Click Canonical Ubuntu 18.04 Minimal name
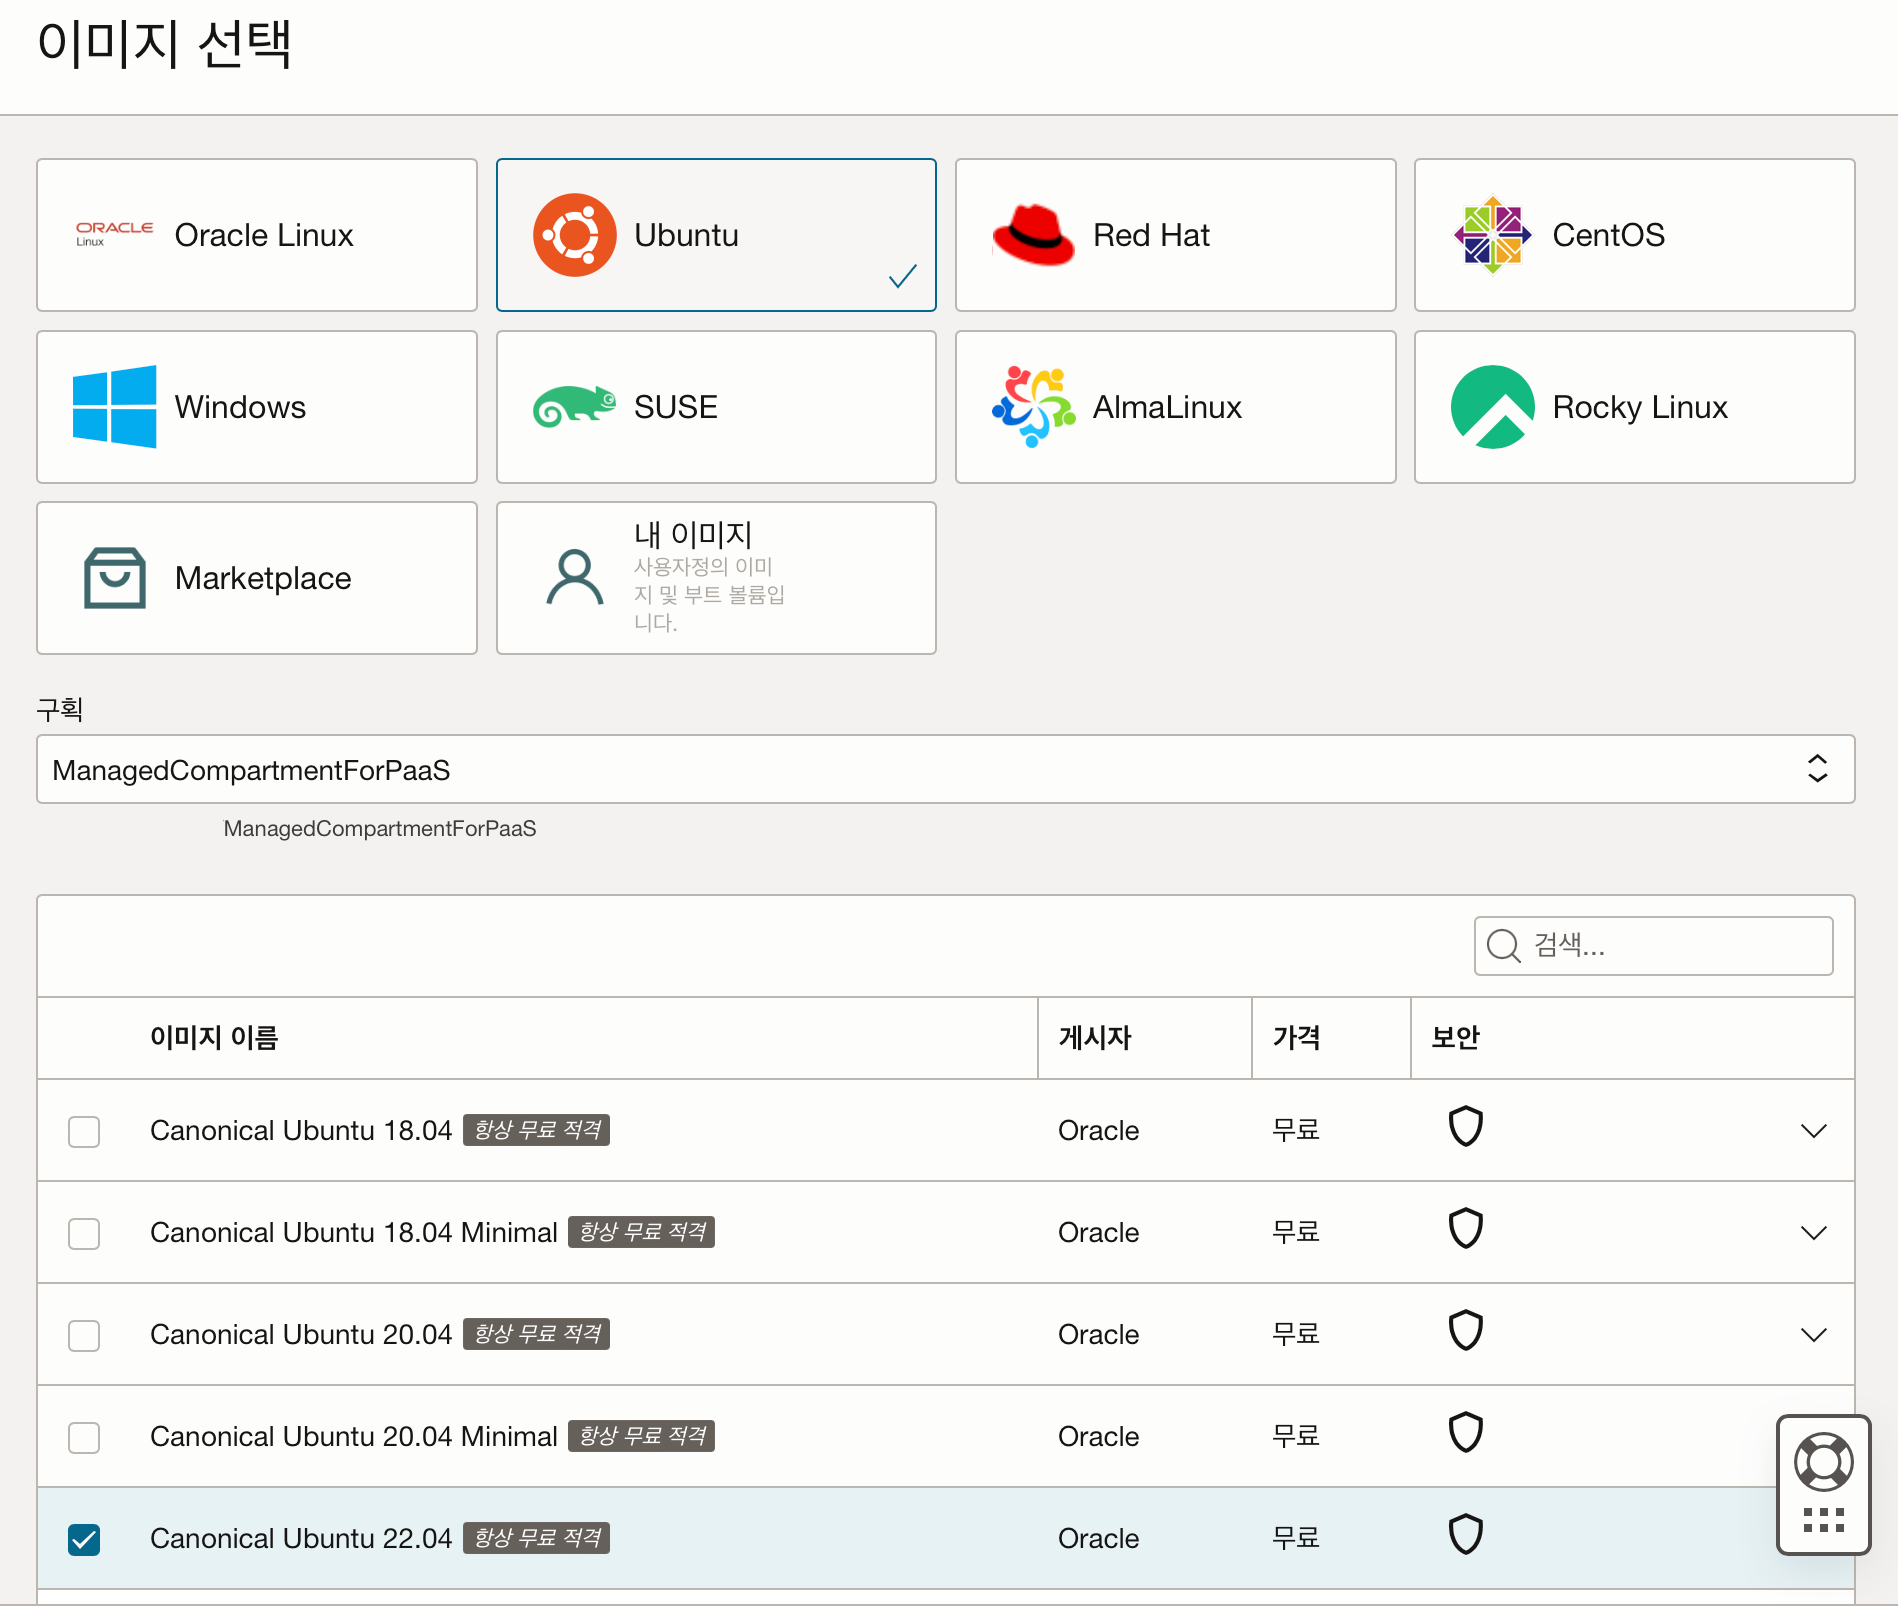Image resolution: width=1898 pixels, height=1606 pixels. [354, 1233]
